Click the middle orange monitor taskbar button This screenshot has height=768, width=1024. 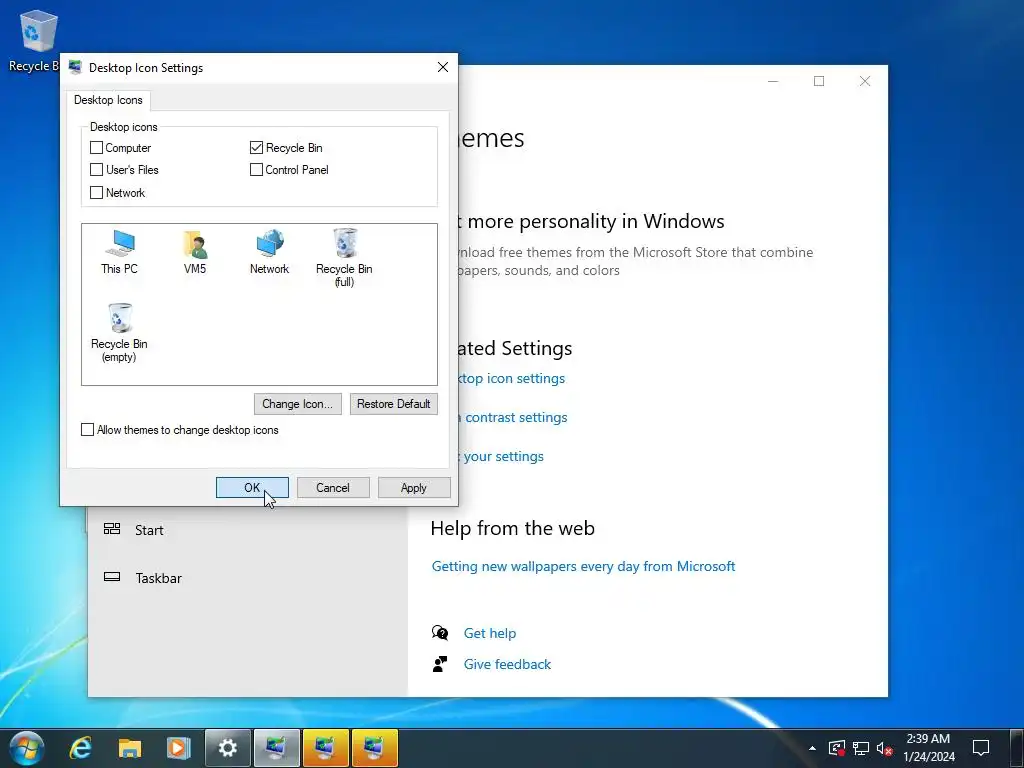coord(326,748)
